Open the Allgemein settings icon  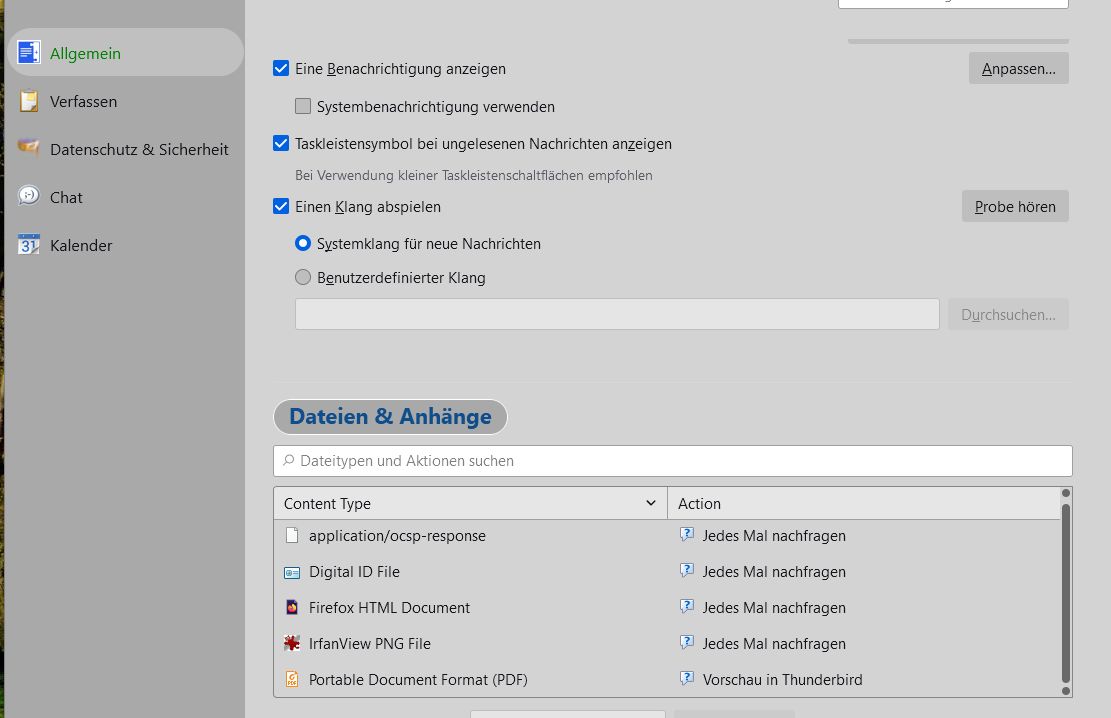coord(29,53)
